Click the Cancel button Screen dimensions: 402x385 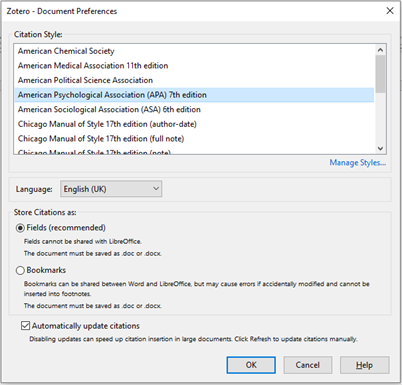[x=308, y=365]
